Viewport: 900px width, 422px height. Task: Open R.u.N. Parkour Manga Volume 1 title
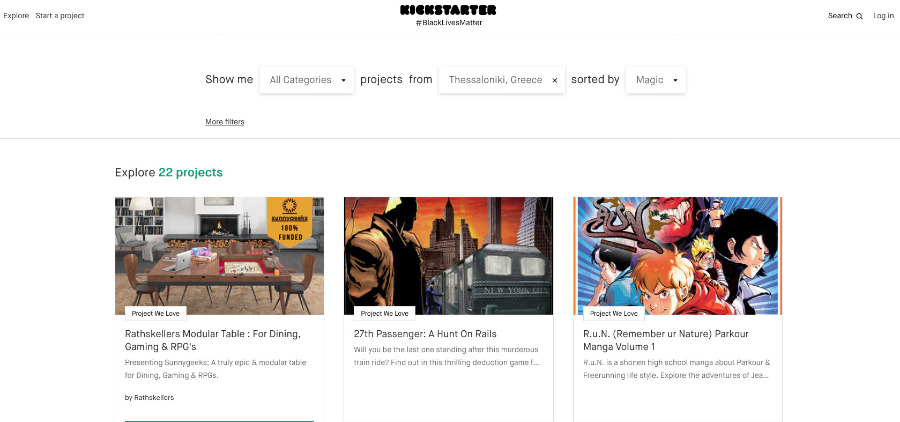pyautogui.click(x=666, y=340)
